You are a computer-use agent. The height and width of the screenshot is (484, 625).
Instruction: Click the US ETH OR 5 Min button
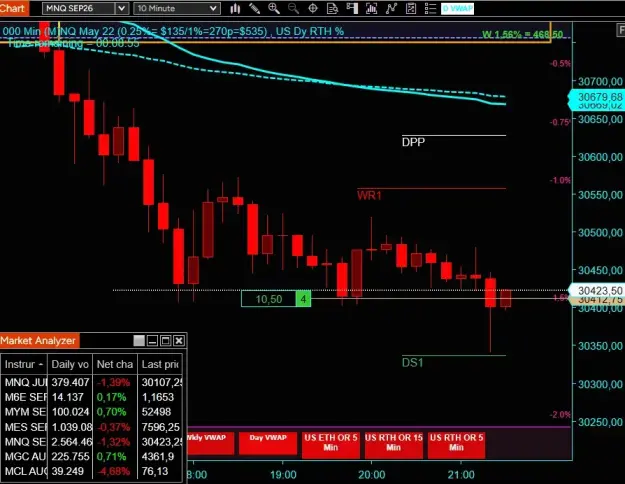pos(330,445)
